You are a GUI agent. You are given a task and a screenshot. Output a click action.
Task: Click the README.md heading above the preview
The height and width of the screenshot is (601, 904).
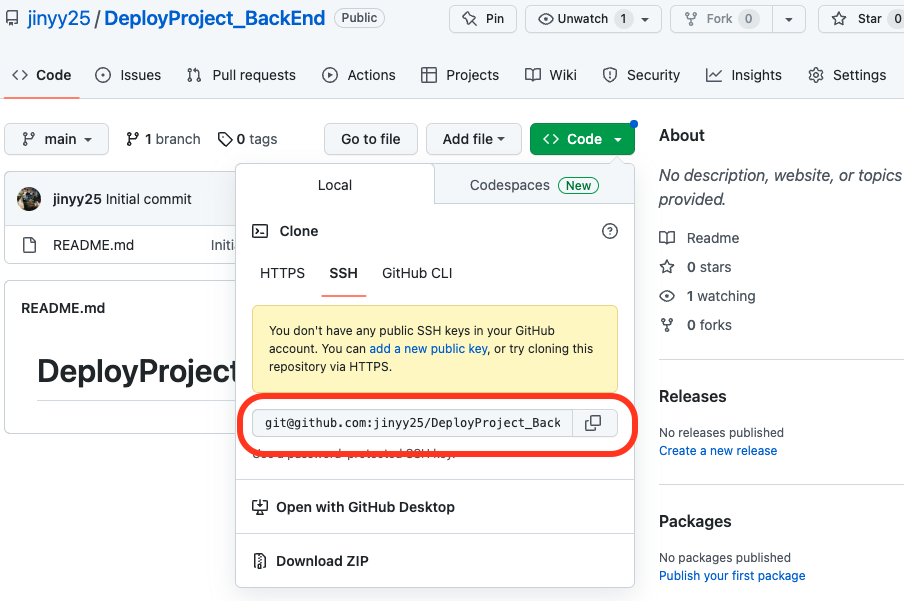click(x=63, y=308)
